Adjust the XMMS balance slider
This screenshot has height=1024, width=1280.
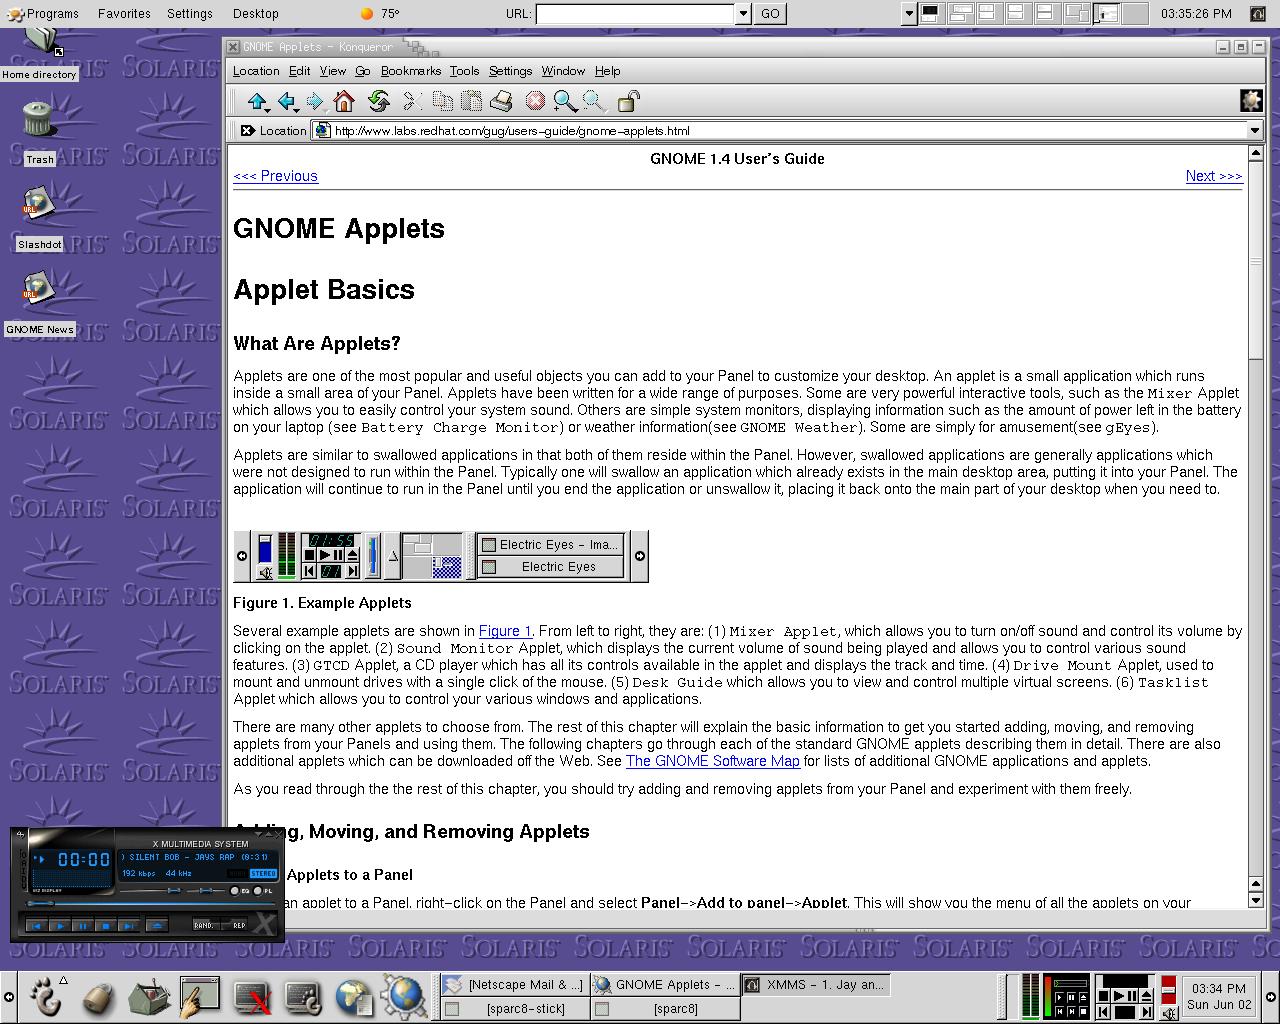click(207, 889)
